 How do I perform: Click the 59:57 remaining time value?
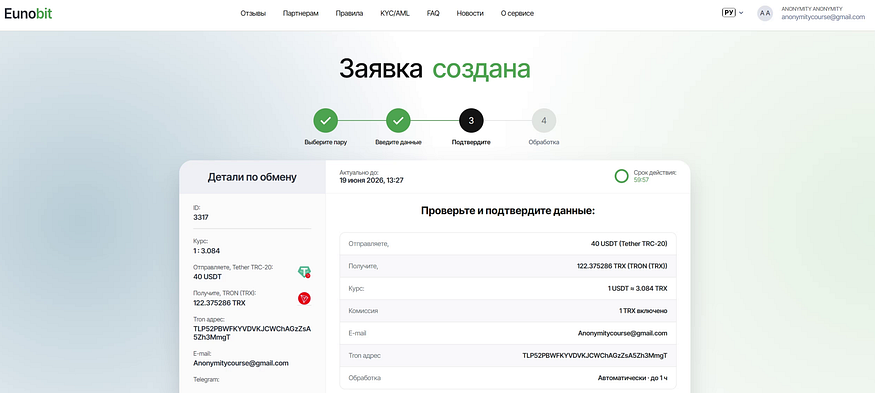click(x=641, y=180)
